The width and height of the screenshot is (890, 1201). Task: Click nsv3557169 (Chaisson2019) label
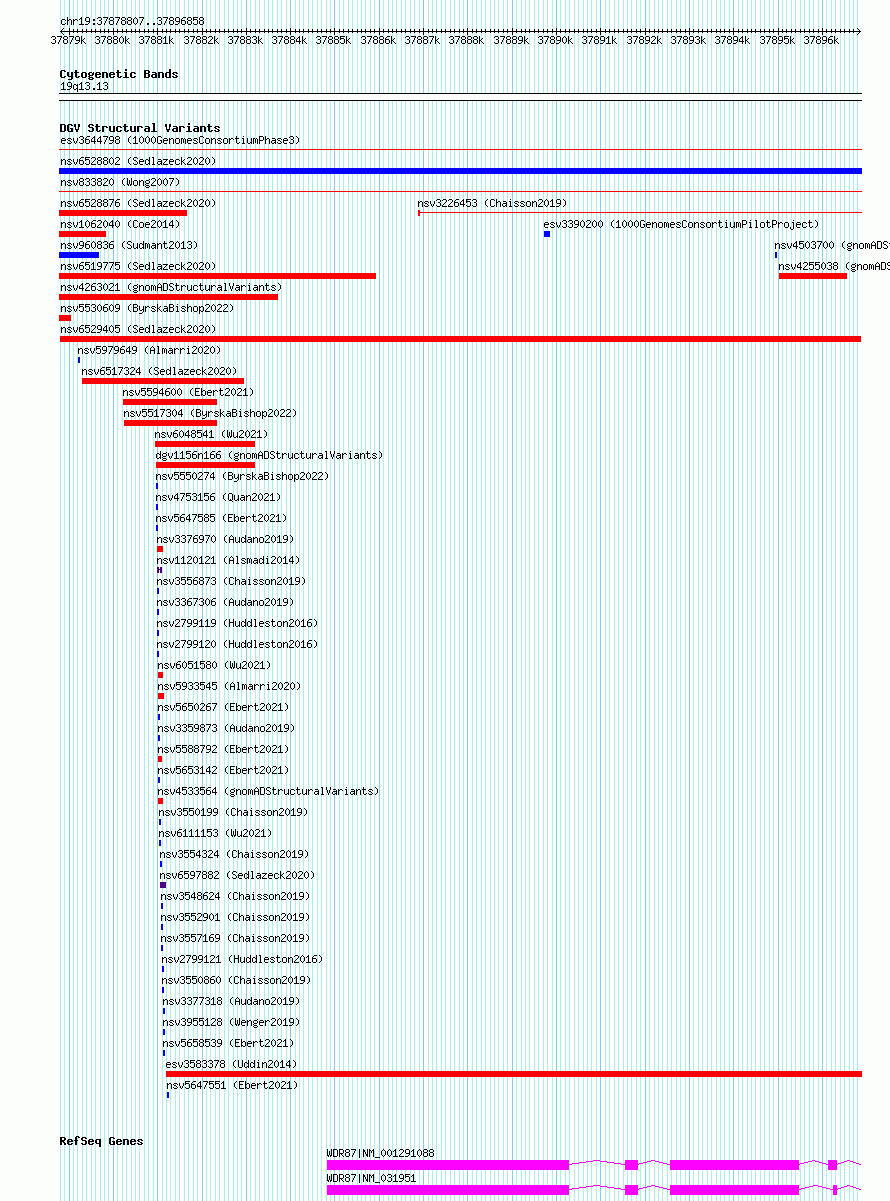pyautogui.click(x=235, y=939)
